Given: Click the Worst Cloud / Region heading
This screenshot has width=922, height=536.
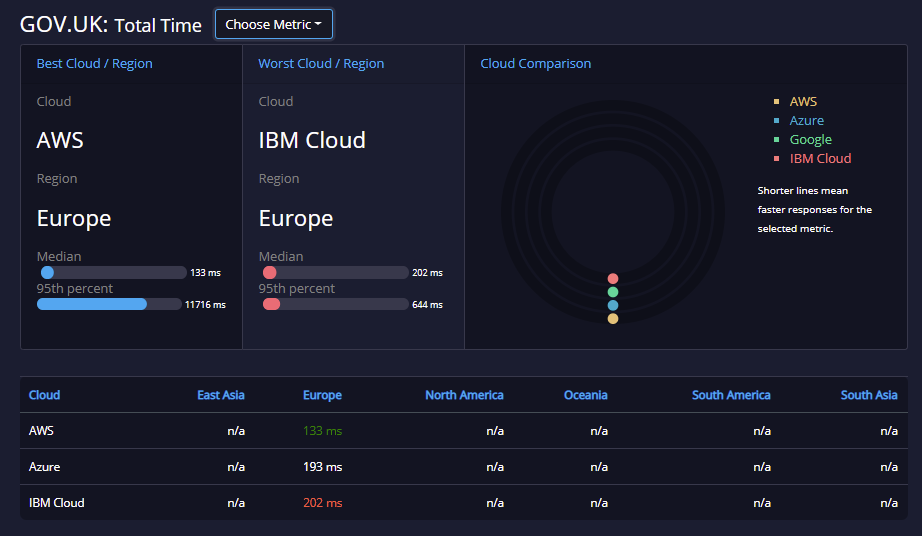Looking at the screenshot, I should coord(321,63).
